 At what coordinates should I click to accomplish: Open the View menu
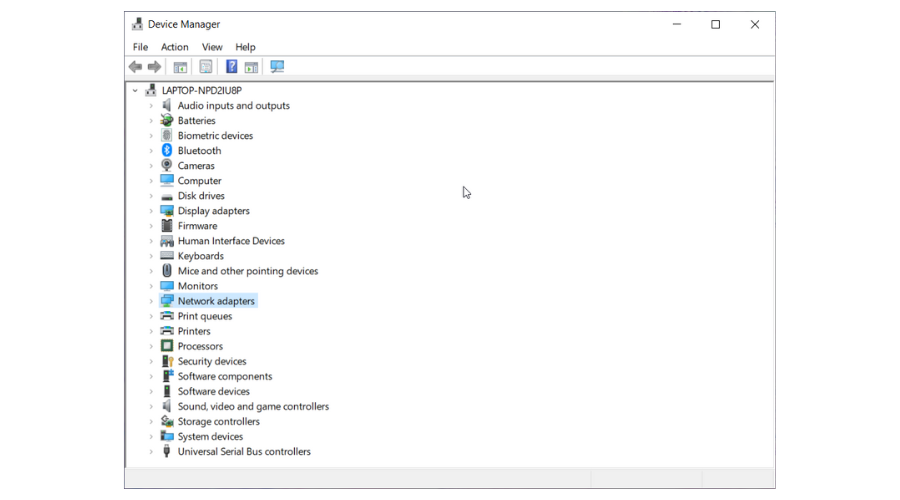(x=212, y=47)
